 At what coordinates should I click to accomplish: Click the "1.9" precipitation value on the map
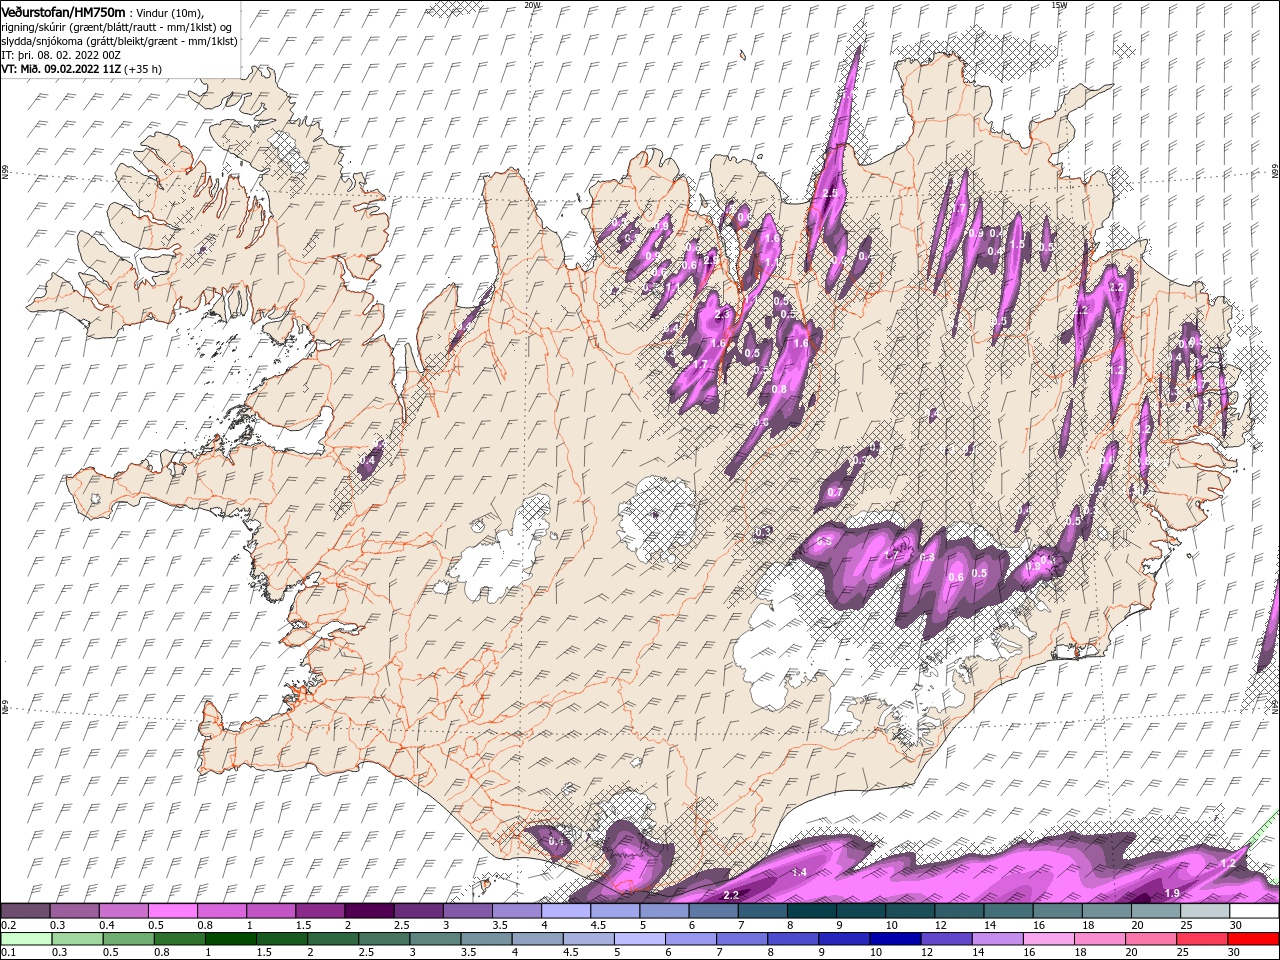click(x=1173, y=893)
